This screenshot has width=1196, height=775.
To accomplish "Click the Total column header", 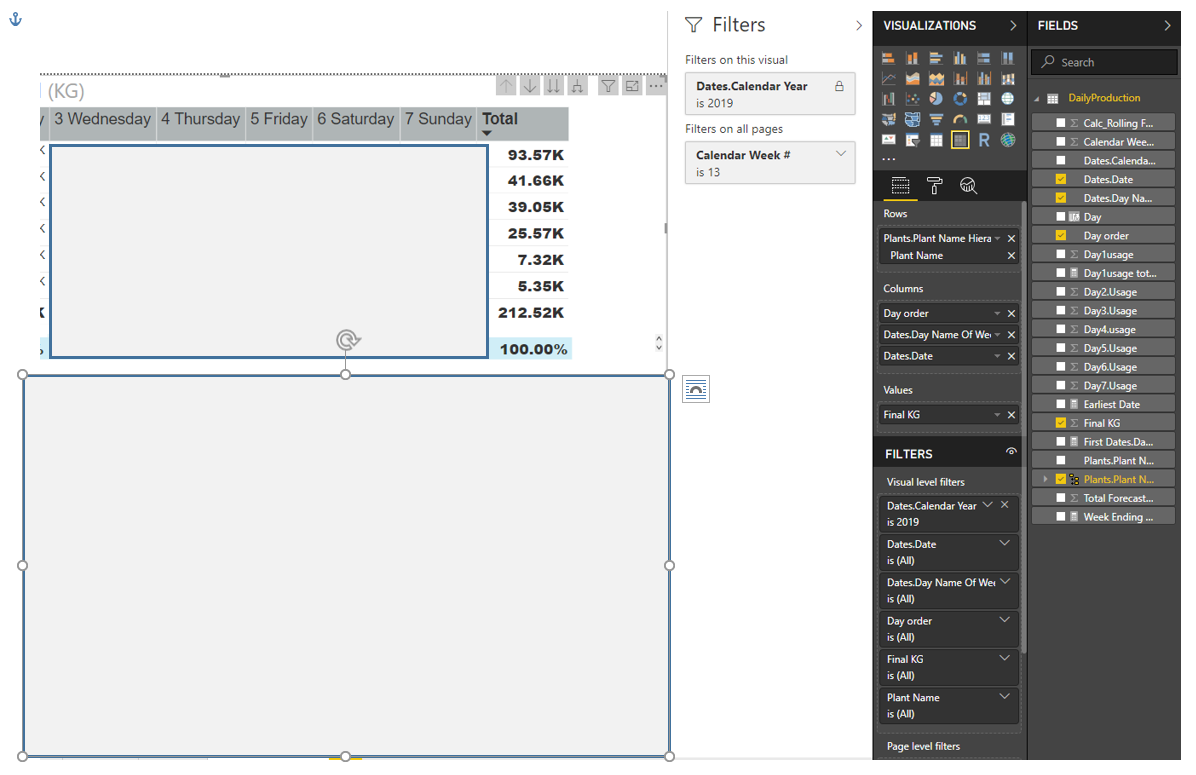I will click(500, 119).
